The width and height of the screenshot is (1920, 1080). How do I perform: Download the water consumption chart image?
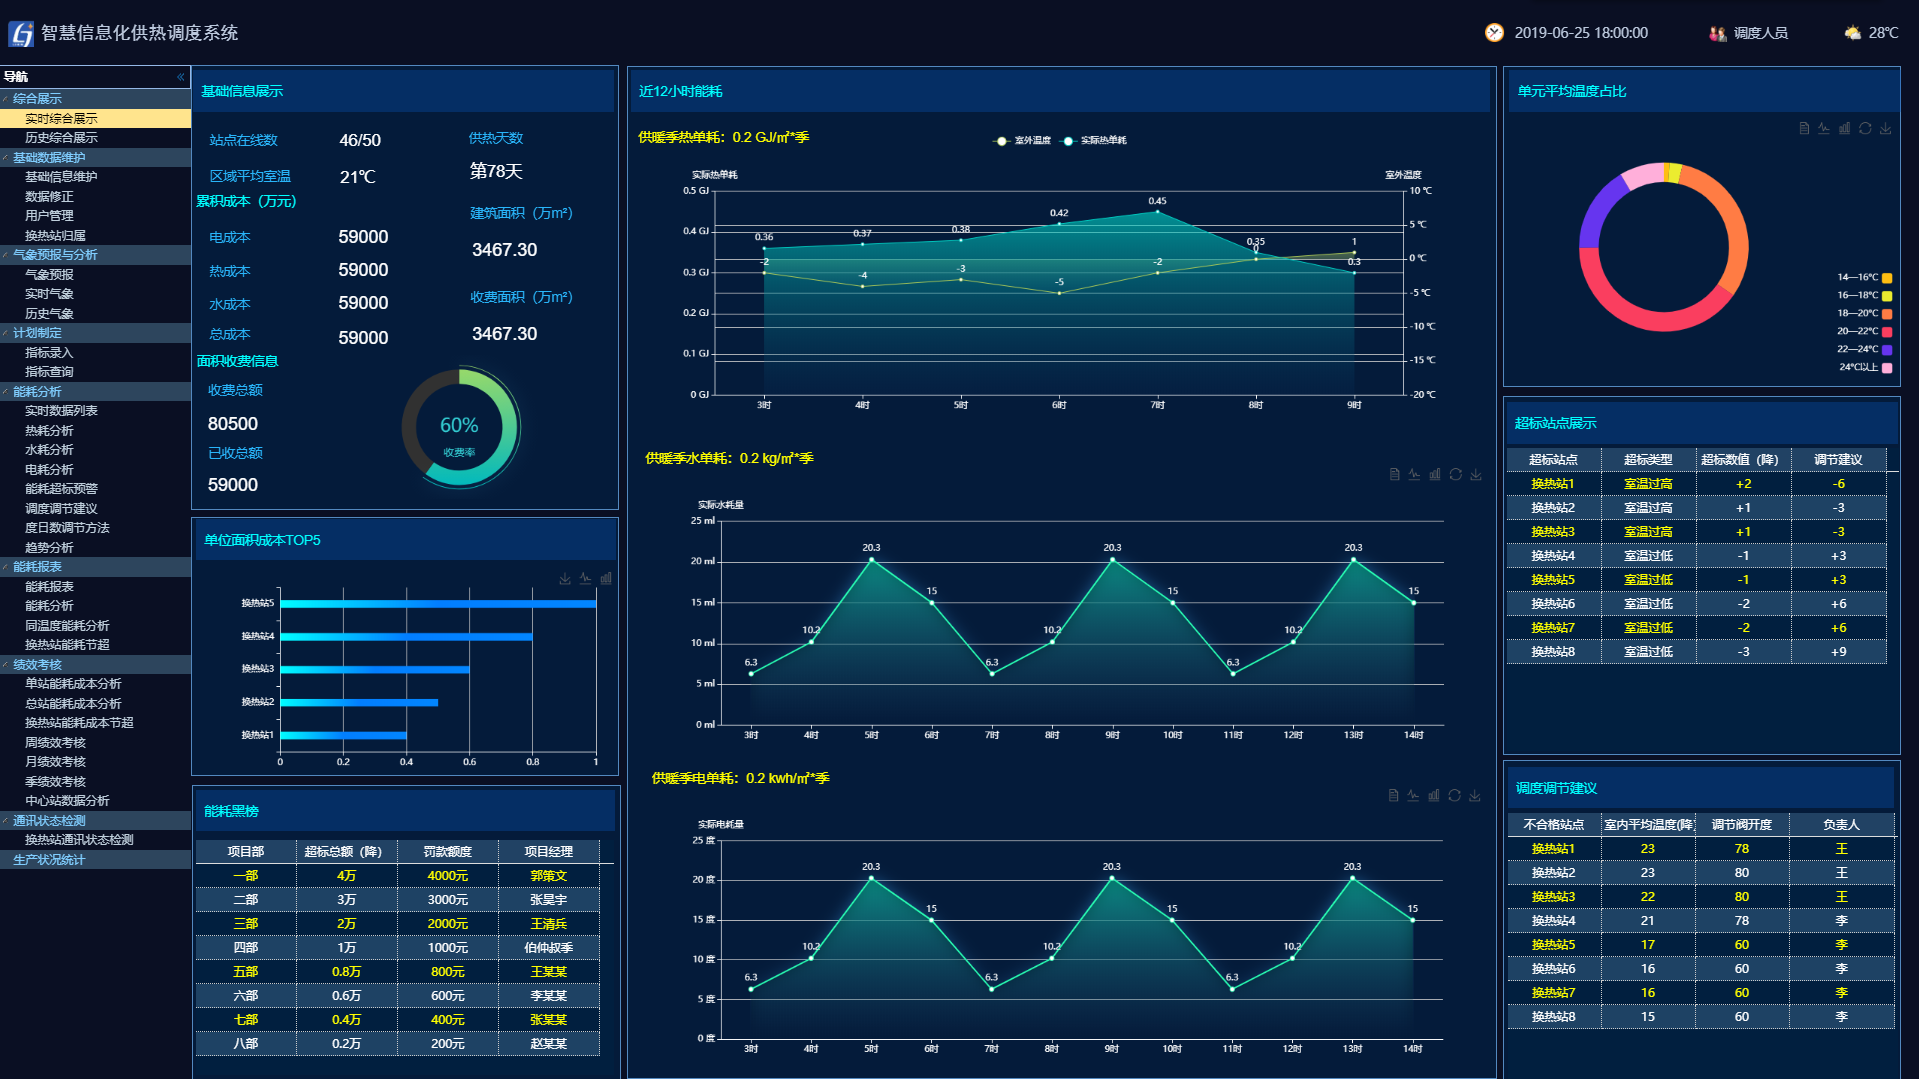tap(1476, 475)
